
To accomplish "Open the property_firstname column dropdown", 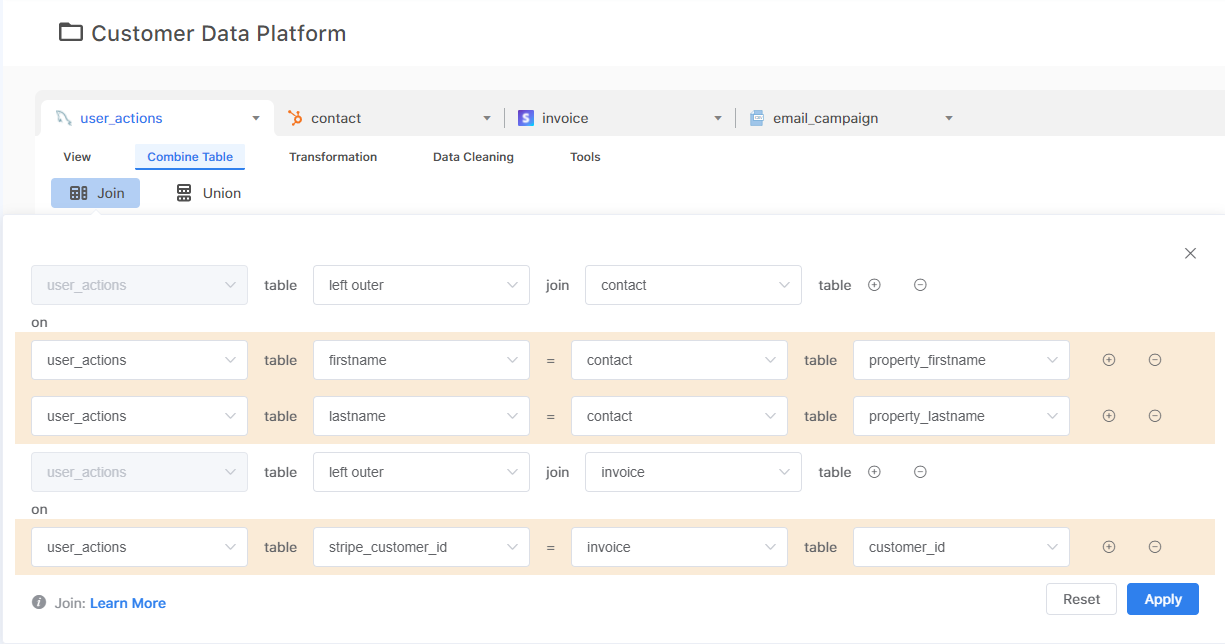I will tap(961, 360).
